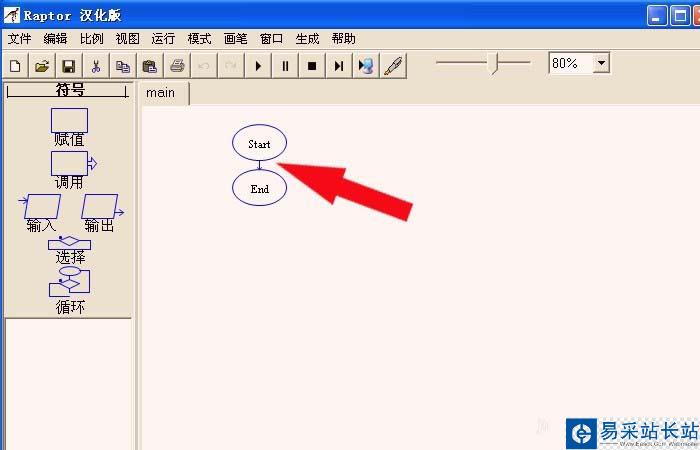Image resolution: width=700 pixels, height=450 pixels.
Task: Step to next symbol with the step button
Action: click(339, 66)
